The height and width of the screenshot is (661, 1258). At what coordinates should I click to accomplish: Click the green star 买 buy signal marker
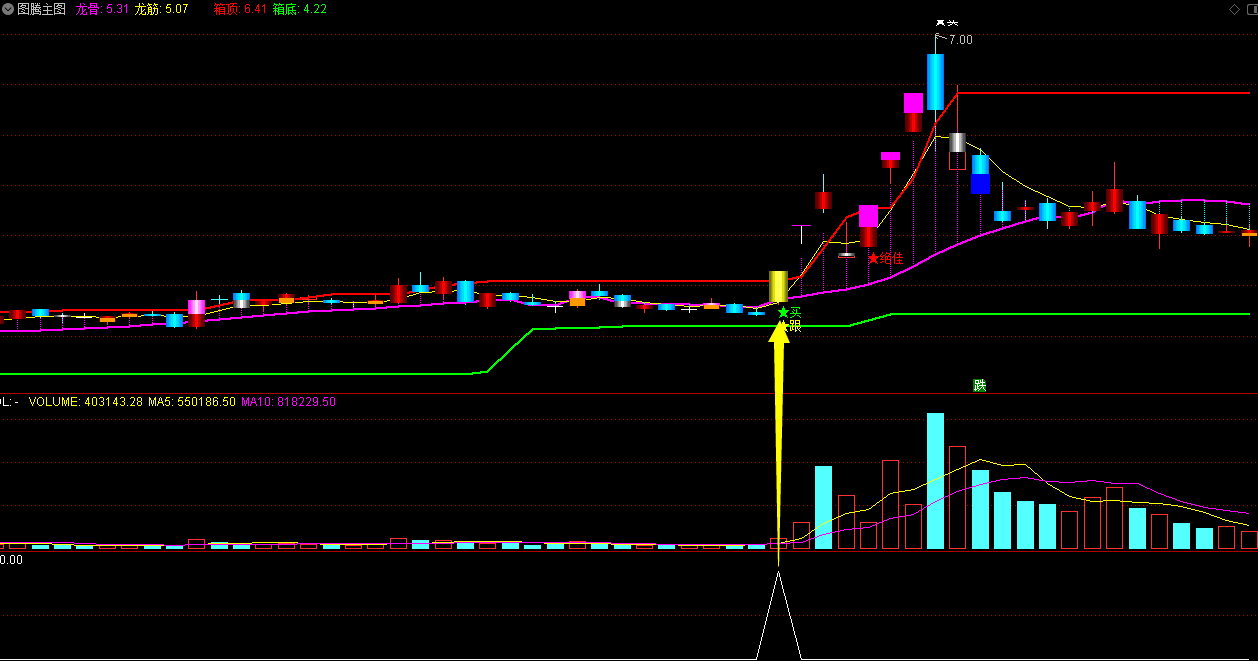click(789, 313)
